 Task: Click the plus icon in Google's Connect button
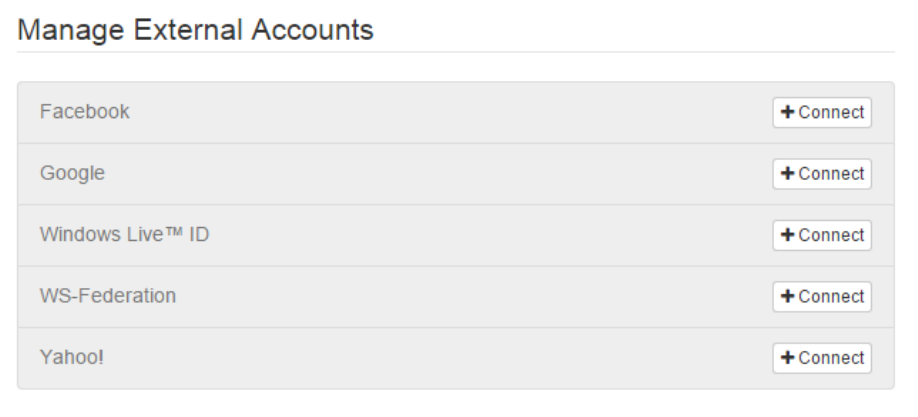click(x=788, y=174)
